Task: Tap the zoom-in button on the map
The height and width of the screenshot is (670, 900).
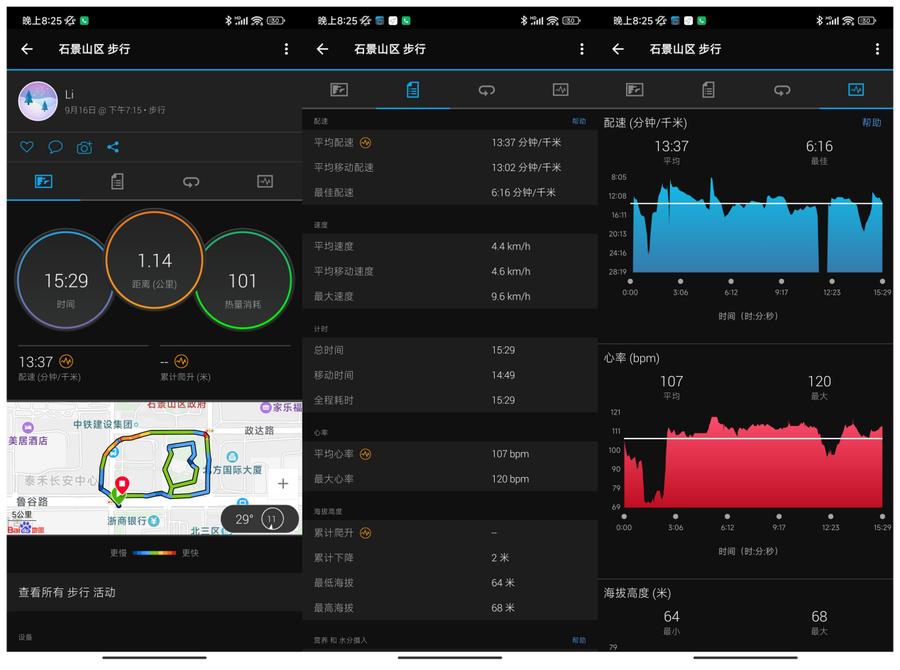Action: click(x=281, y=482)
